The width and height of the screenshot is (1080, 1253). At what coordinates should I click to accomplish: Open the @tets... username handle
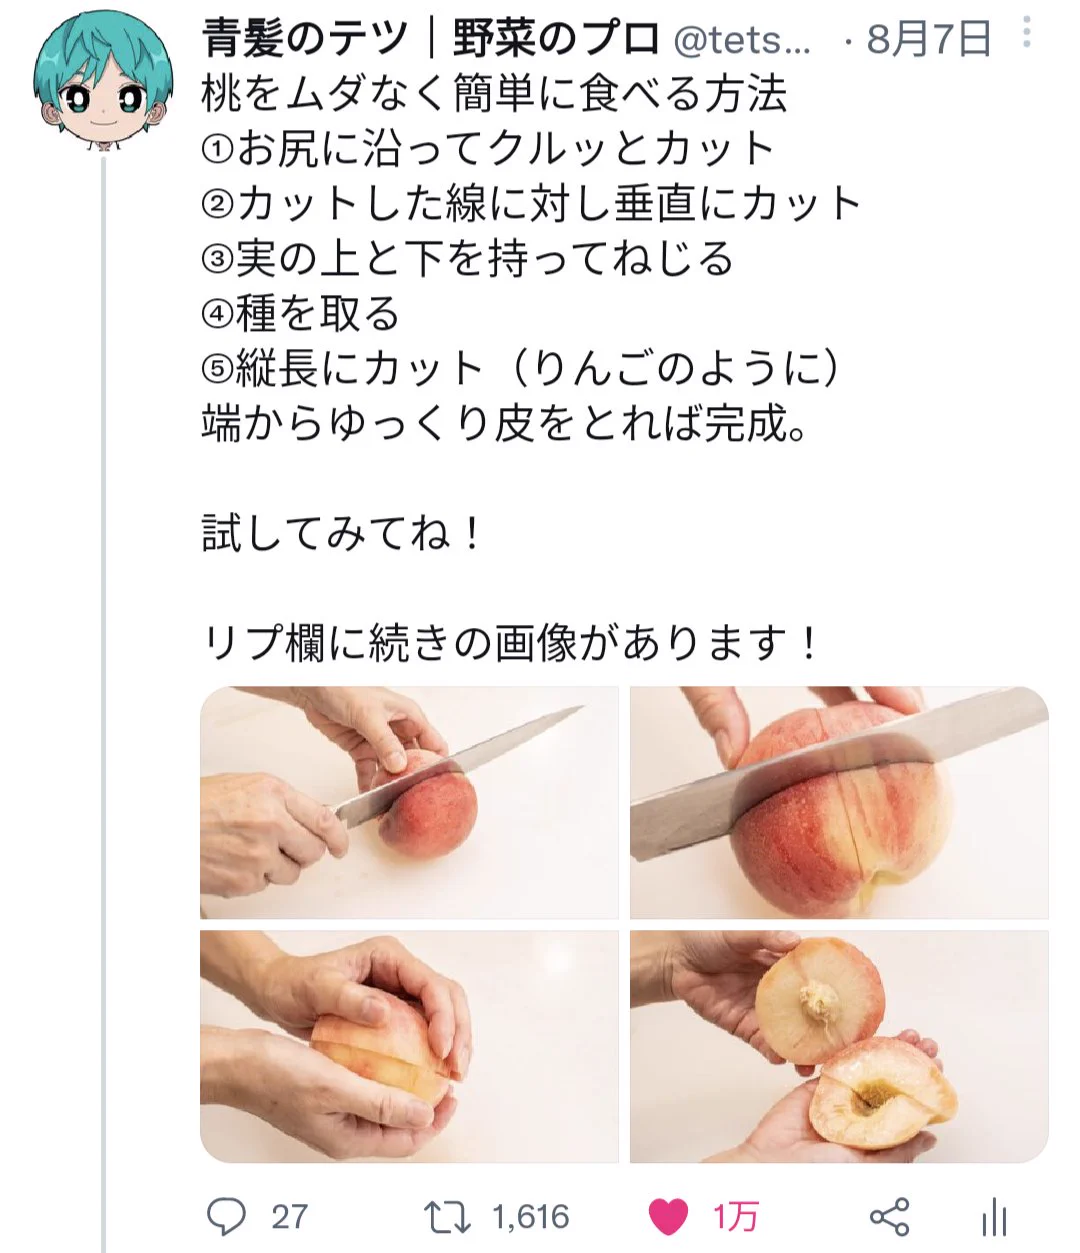tap(743, 39)
